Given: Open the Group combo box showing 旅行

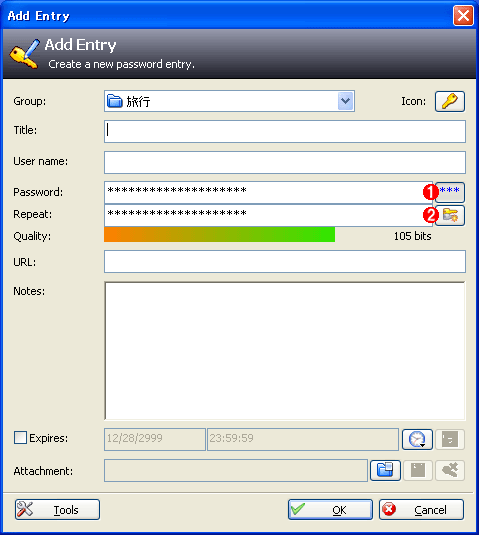Looking at the screenshot, I should click(x=229, y=101).
